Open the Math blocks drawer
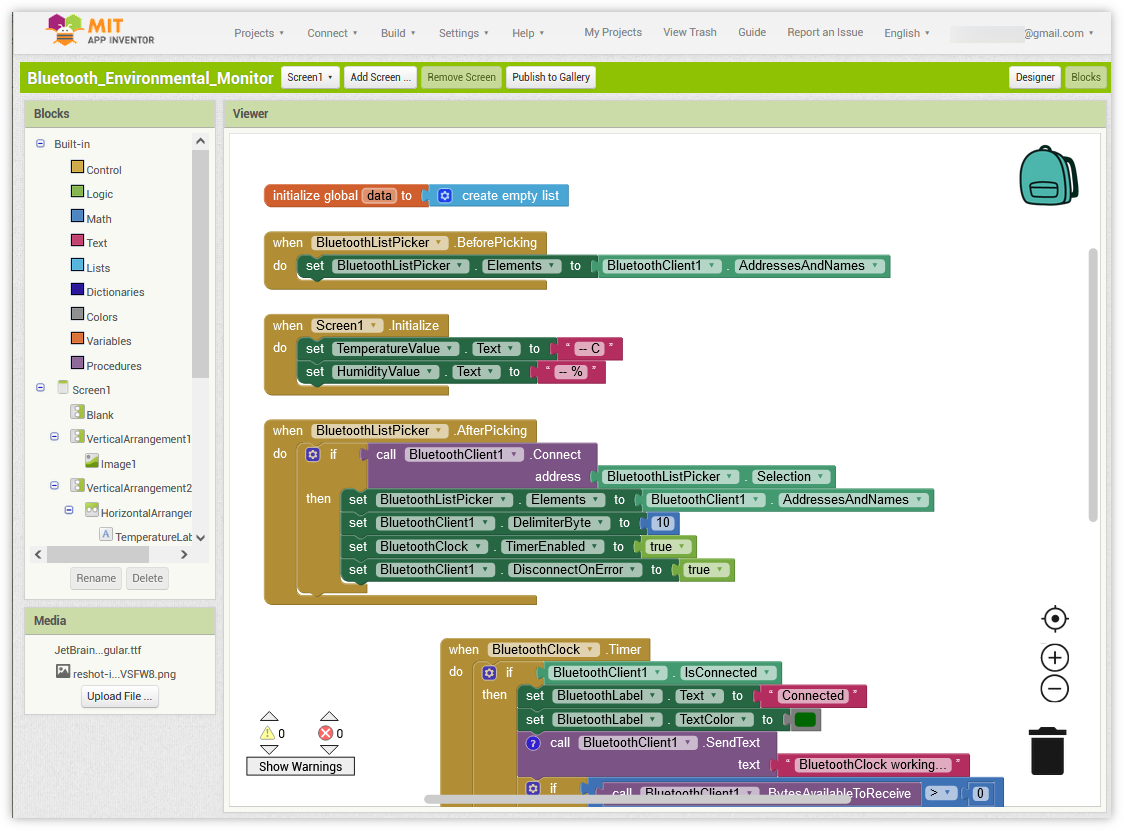1124x831 pixels. coord(91,219)
